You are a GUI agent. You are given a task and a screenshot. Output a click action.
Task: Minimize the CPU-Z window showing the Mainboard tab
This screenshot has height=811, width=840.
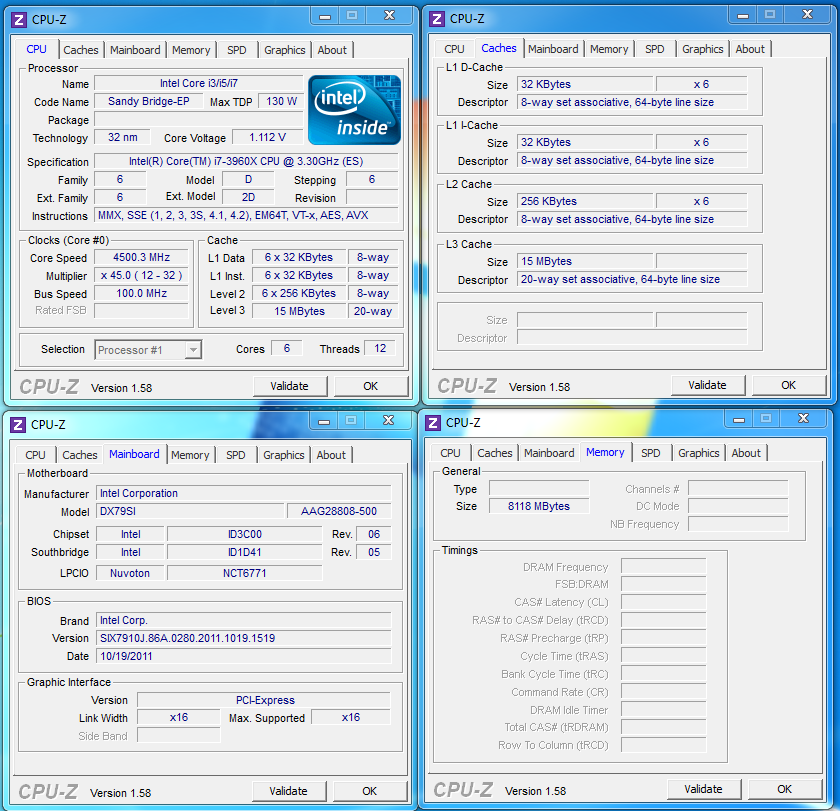(x=324, y=421)
